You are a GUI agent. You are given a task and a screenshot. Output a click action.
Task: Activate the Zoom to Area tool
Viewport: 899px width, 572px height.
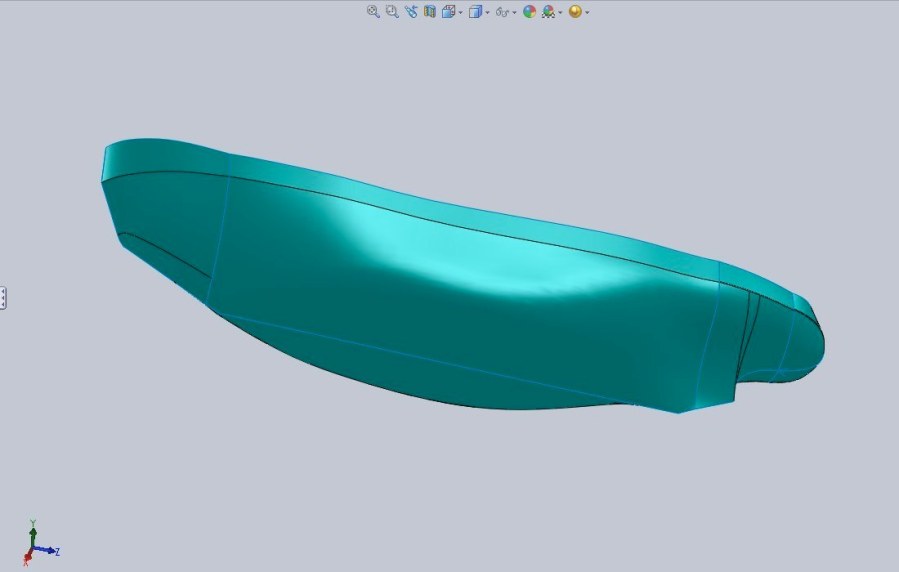[x=391, y=12]
